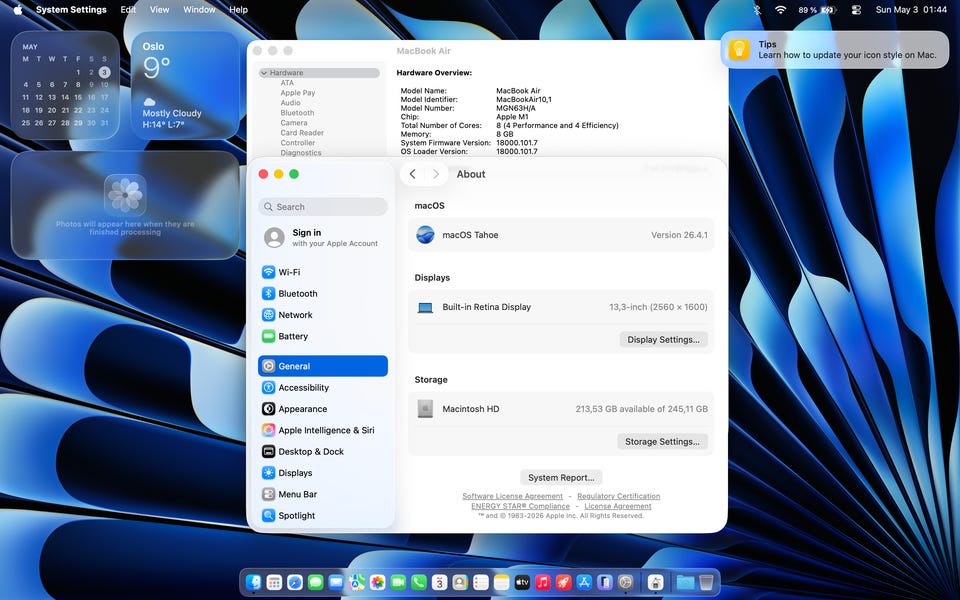The height and width of the screenshot is (600, 960).
Task: Open Mail from the Dock
Action: pos(336,582)
